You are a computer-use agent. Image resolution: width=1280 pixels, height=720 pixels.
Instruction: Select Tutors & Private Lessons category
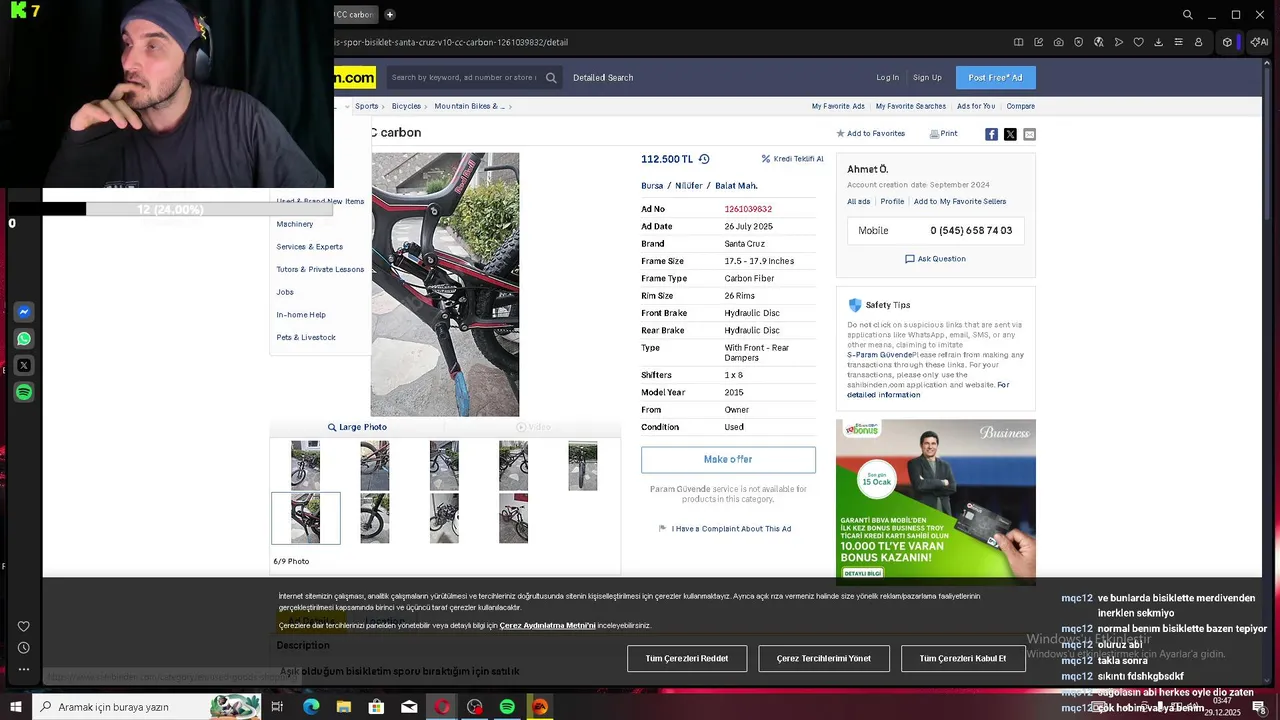pos(320,269)
